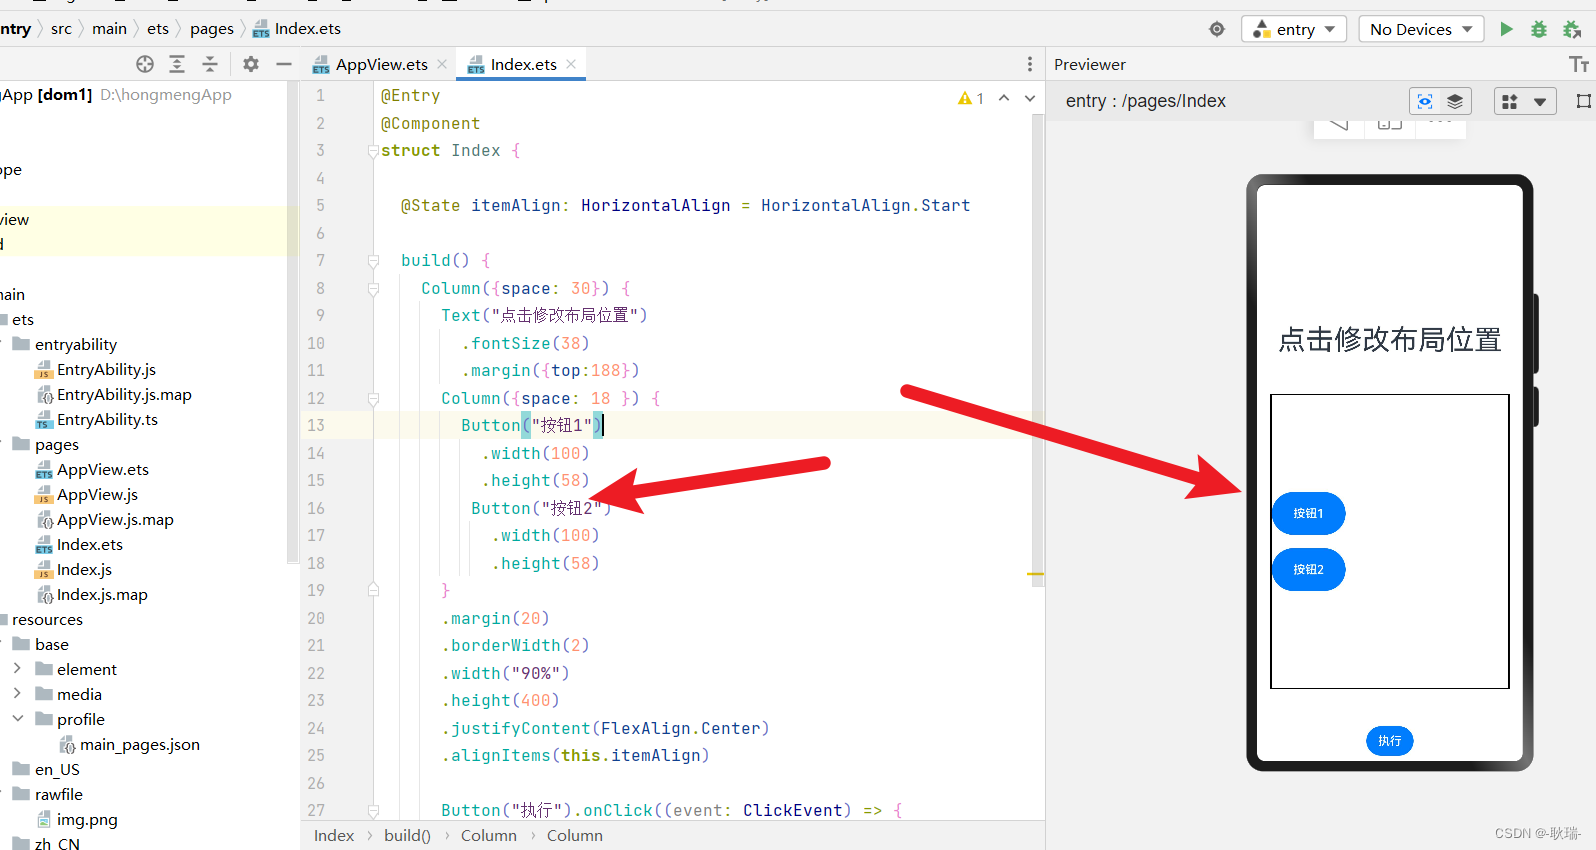Expand the media folder
The width and height of the screenshot is (1596, 850).
(x=17, y=693)
